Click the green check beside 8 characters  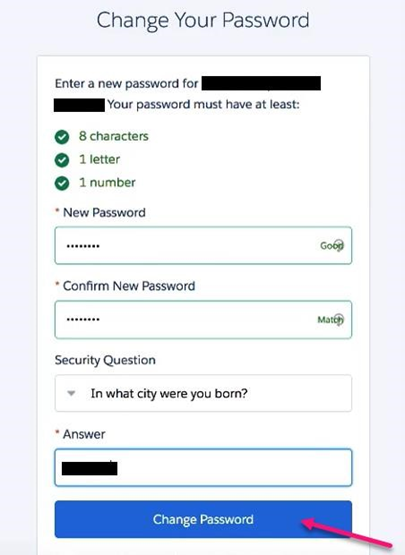(x=62, y=137)
